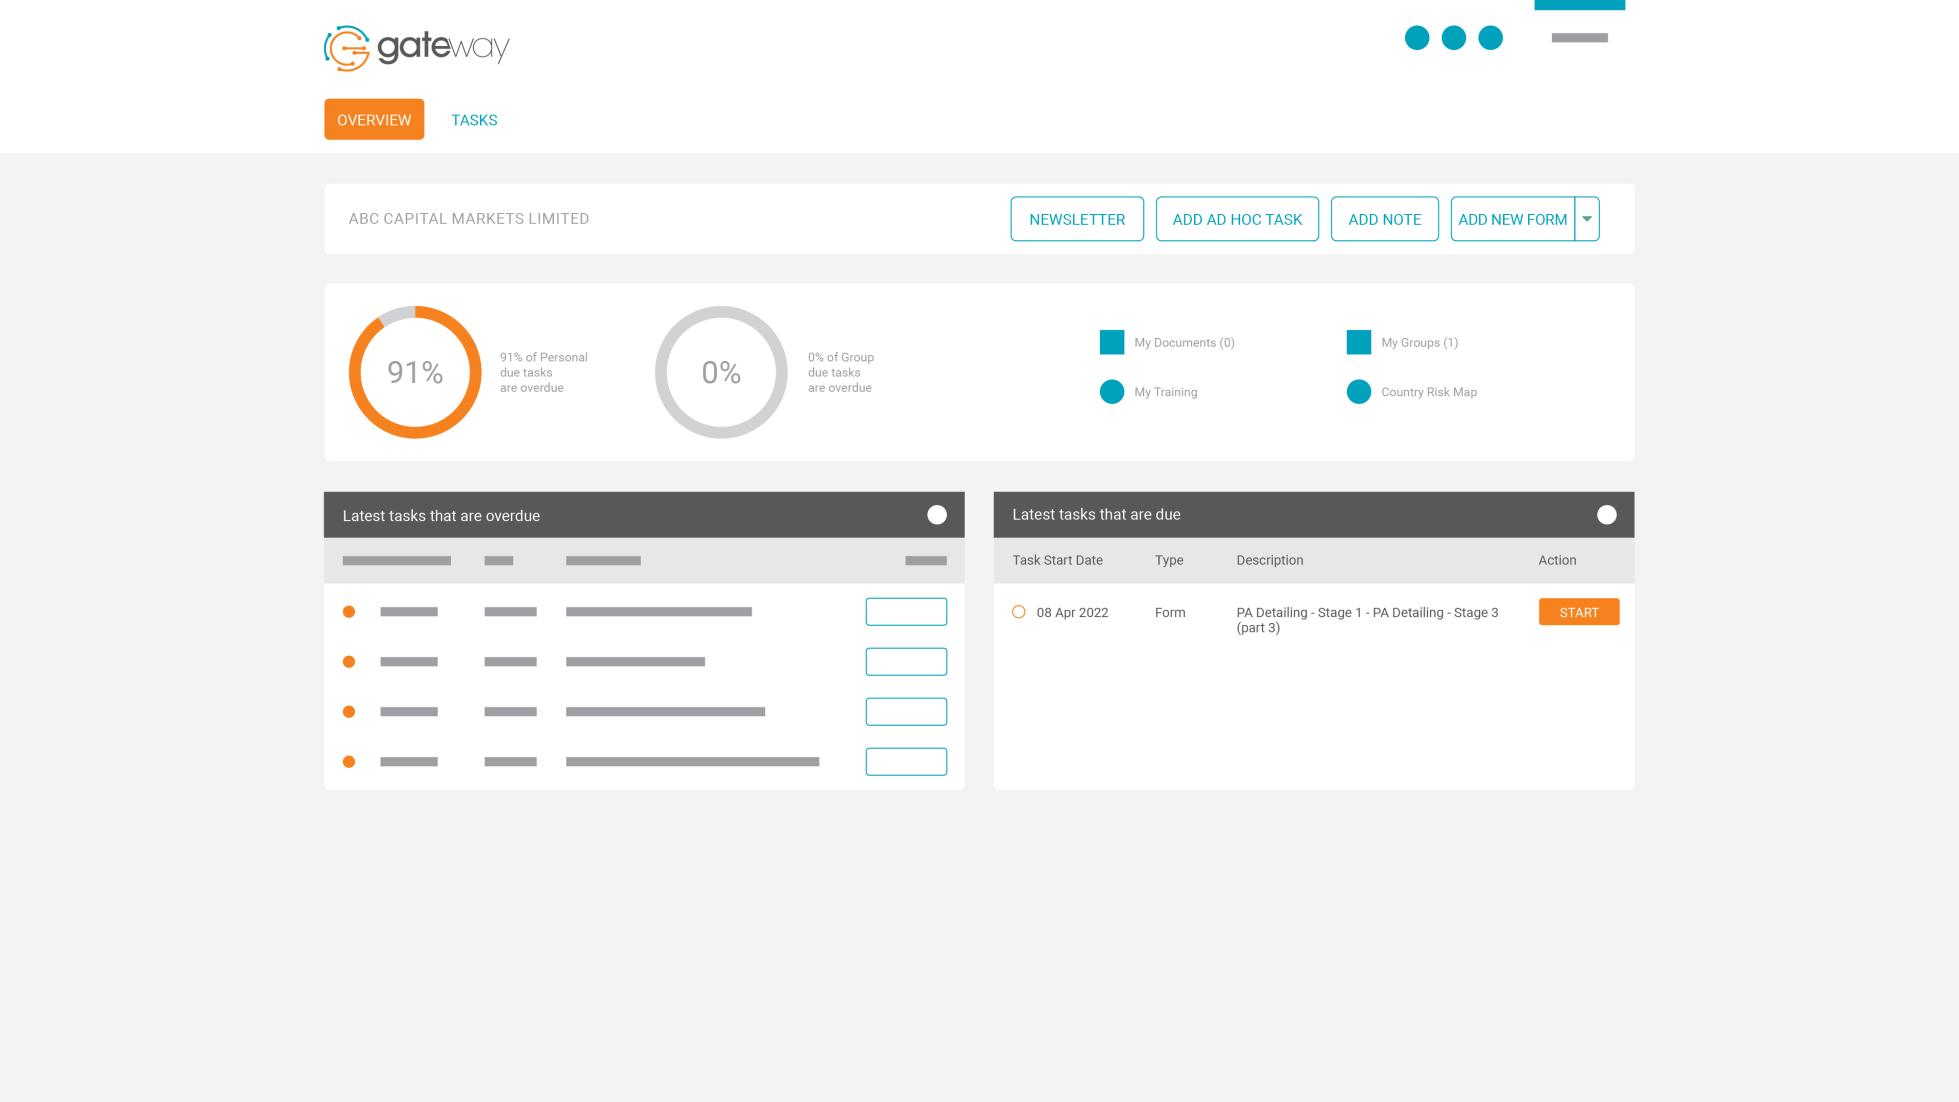Open My Groups square icon
Image resolution: width=1959 pixels, height=1102 pixels.
pos(1358,343)
